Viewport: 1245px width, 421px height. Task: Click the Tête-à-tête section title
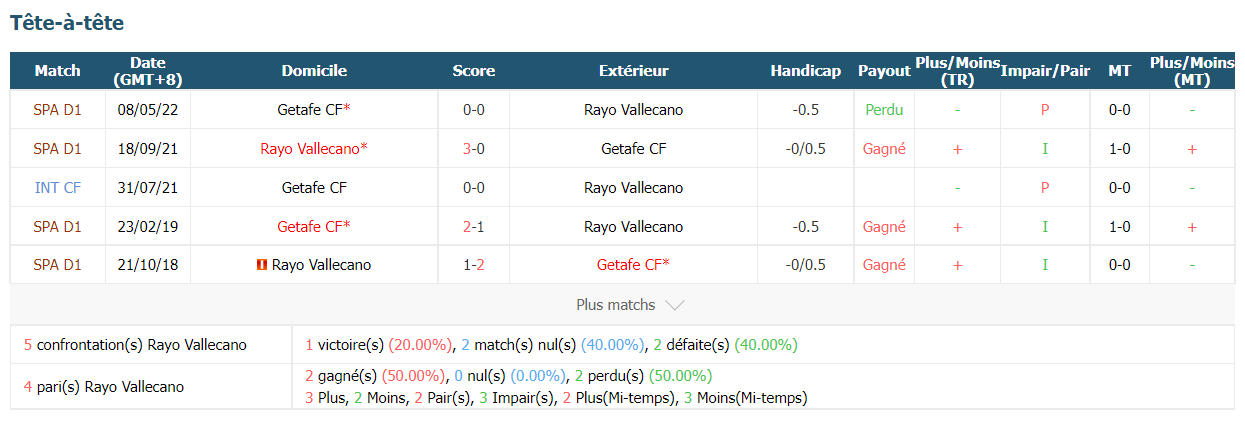[67, 22]
